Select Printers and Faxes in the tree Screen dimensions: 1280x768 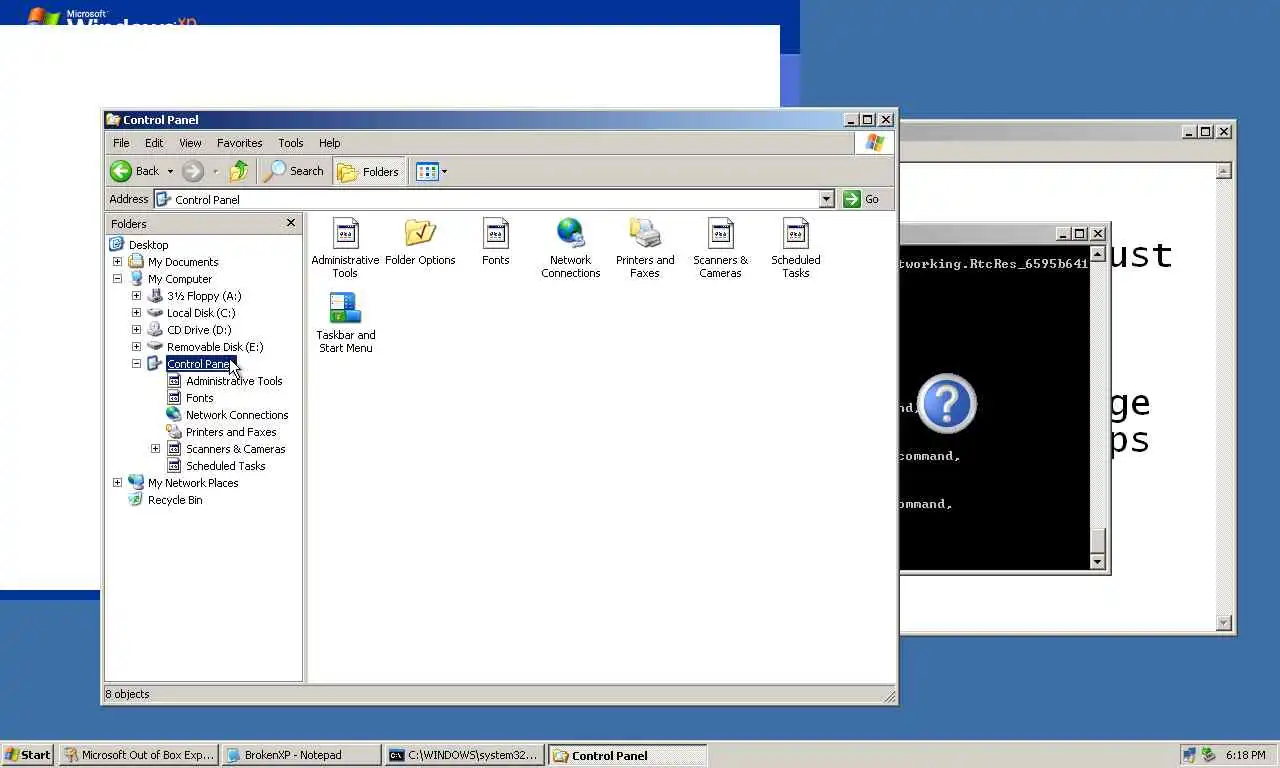coord(231,432)
